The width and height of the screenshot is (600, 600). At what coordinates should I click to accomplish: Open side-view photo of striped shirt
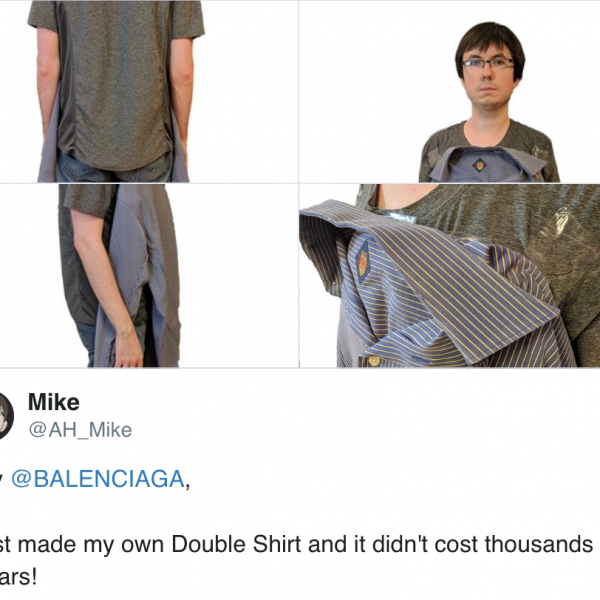(149, 276)
